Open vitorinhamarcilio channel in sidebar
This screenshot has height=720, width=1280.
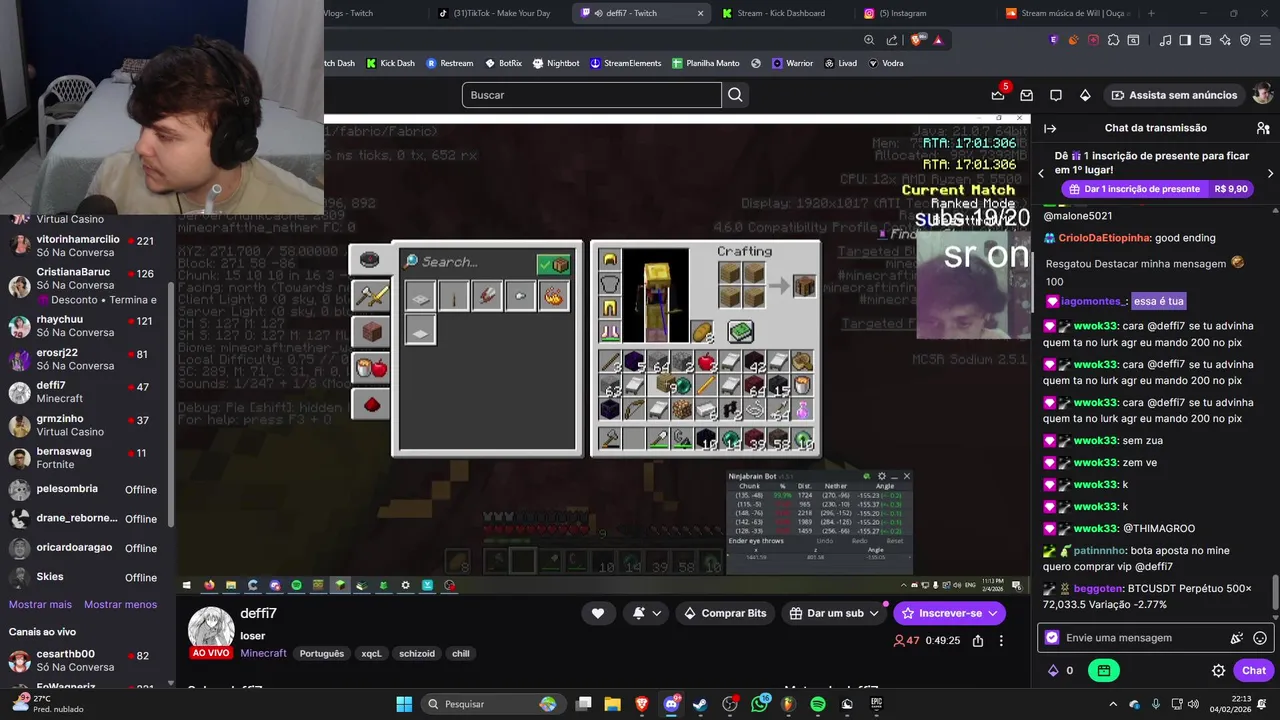85,246
